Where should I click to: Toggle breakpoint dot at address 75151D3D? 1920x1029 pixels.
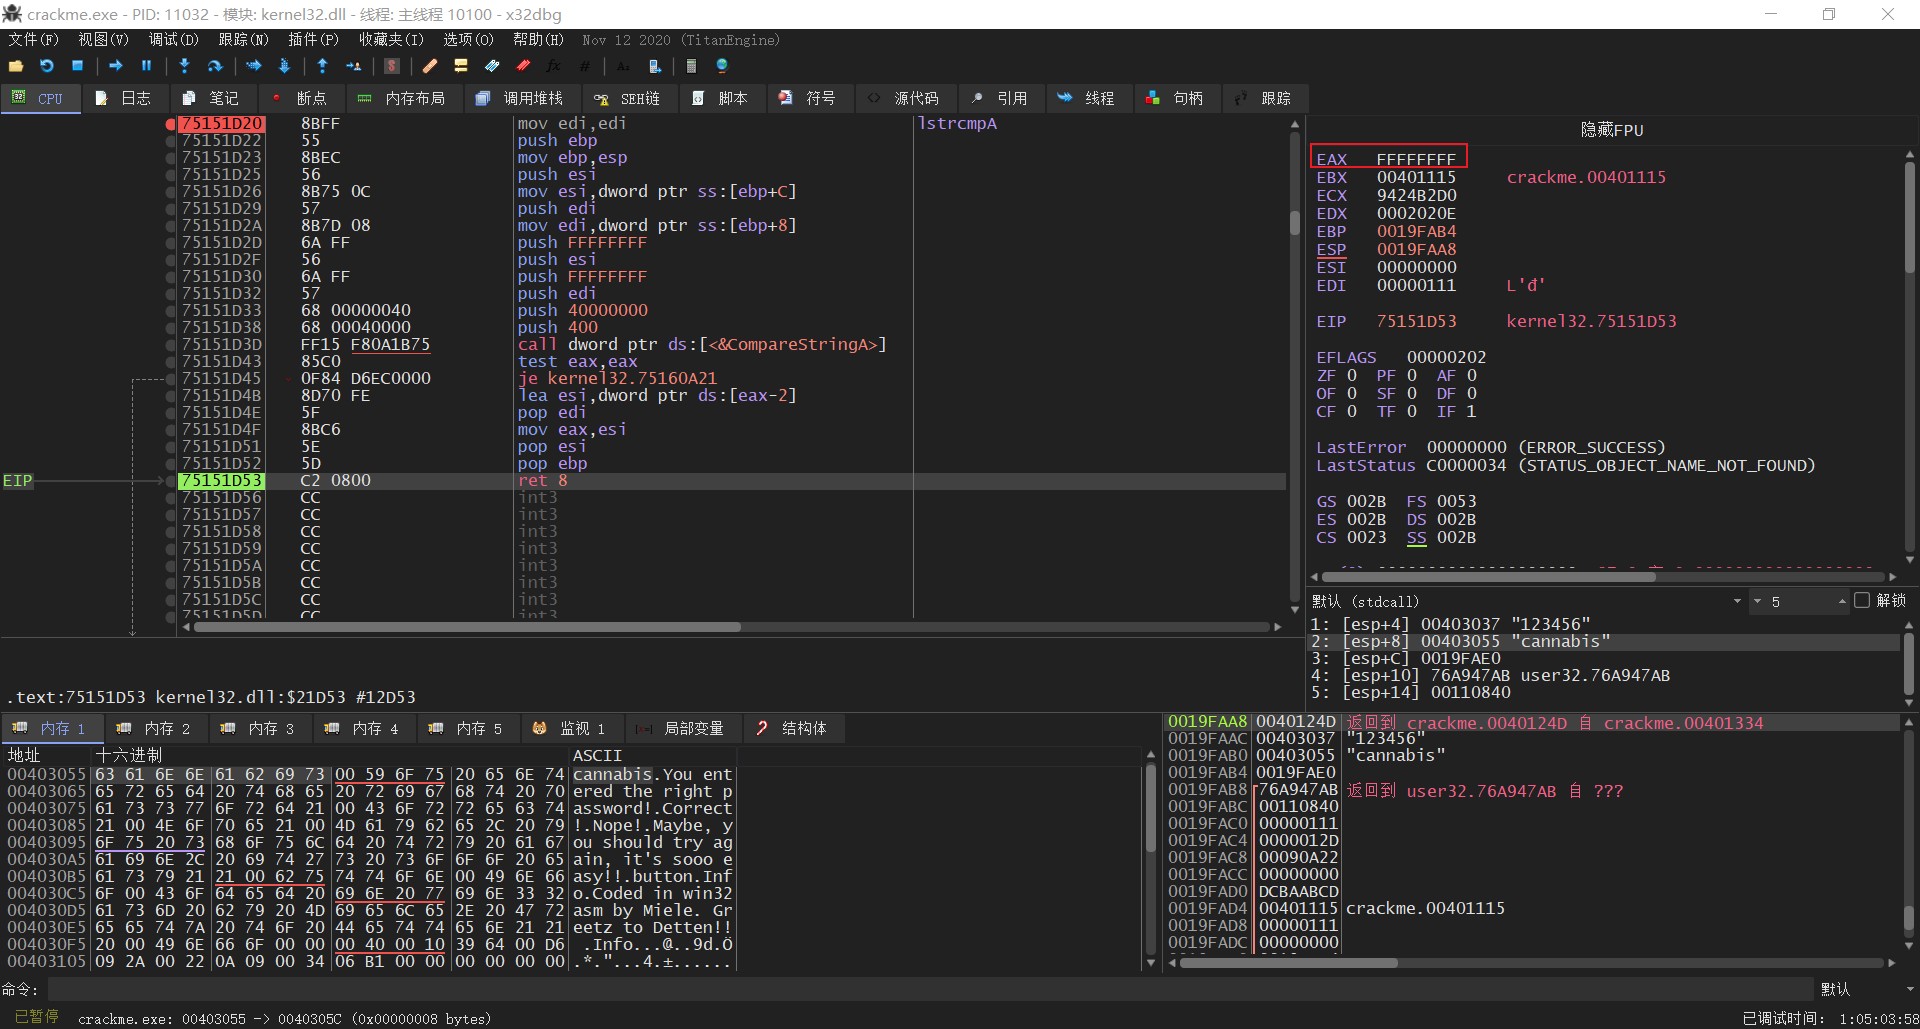click(171, 345)
